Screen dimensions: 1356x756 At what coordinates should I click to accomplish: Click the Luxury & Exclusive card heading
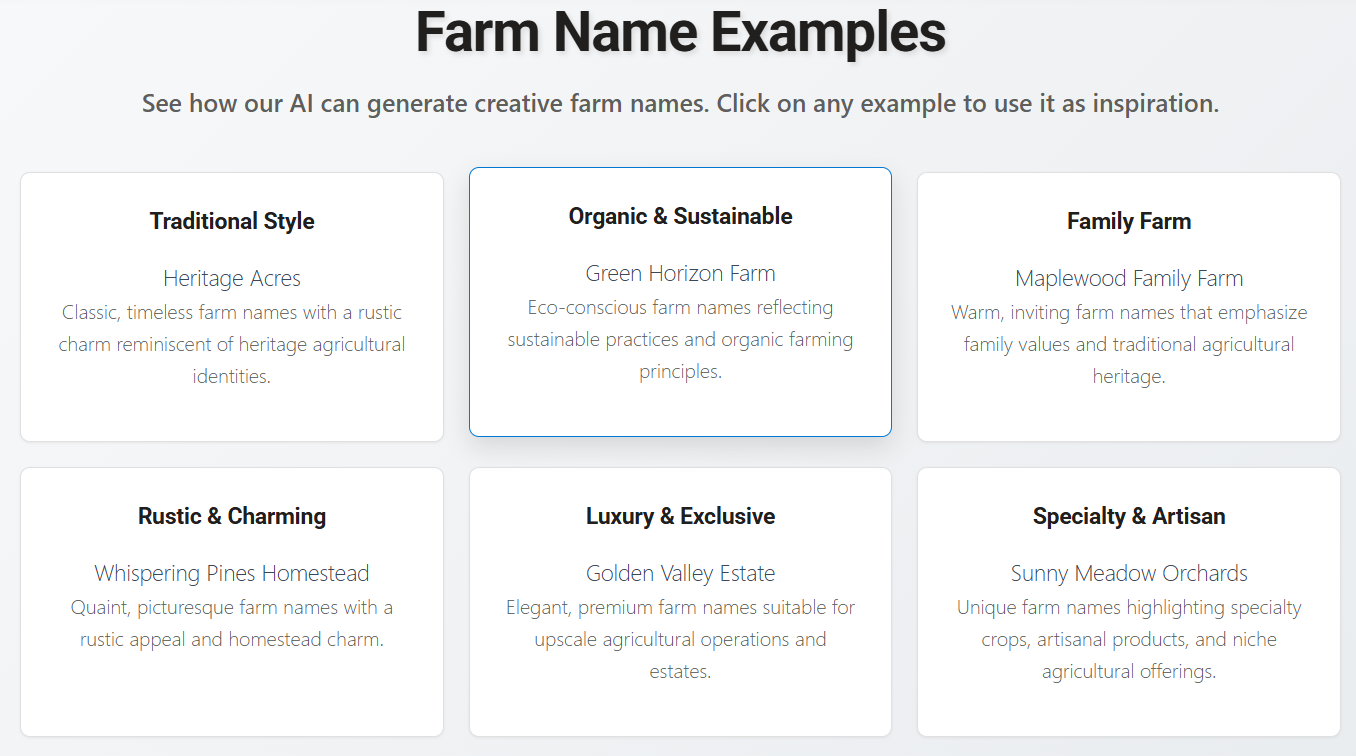tap(680, 516)
